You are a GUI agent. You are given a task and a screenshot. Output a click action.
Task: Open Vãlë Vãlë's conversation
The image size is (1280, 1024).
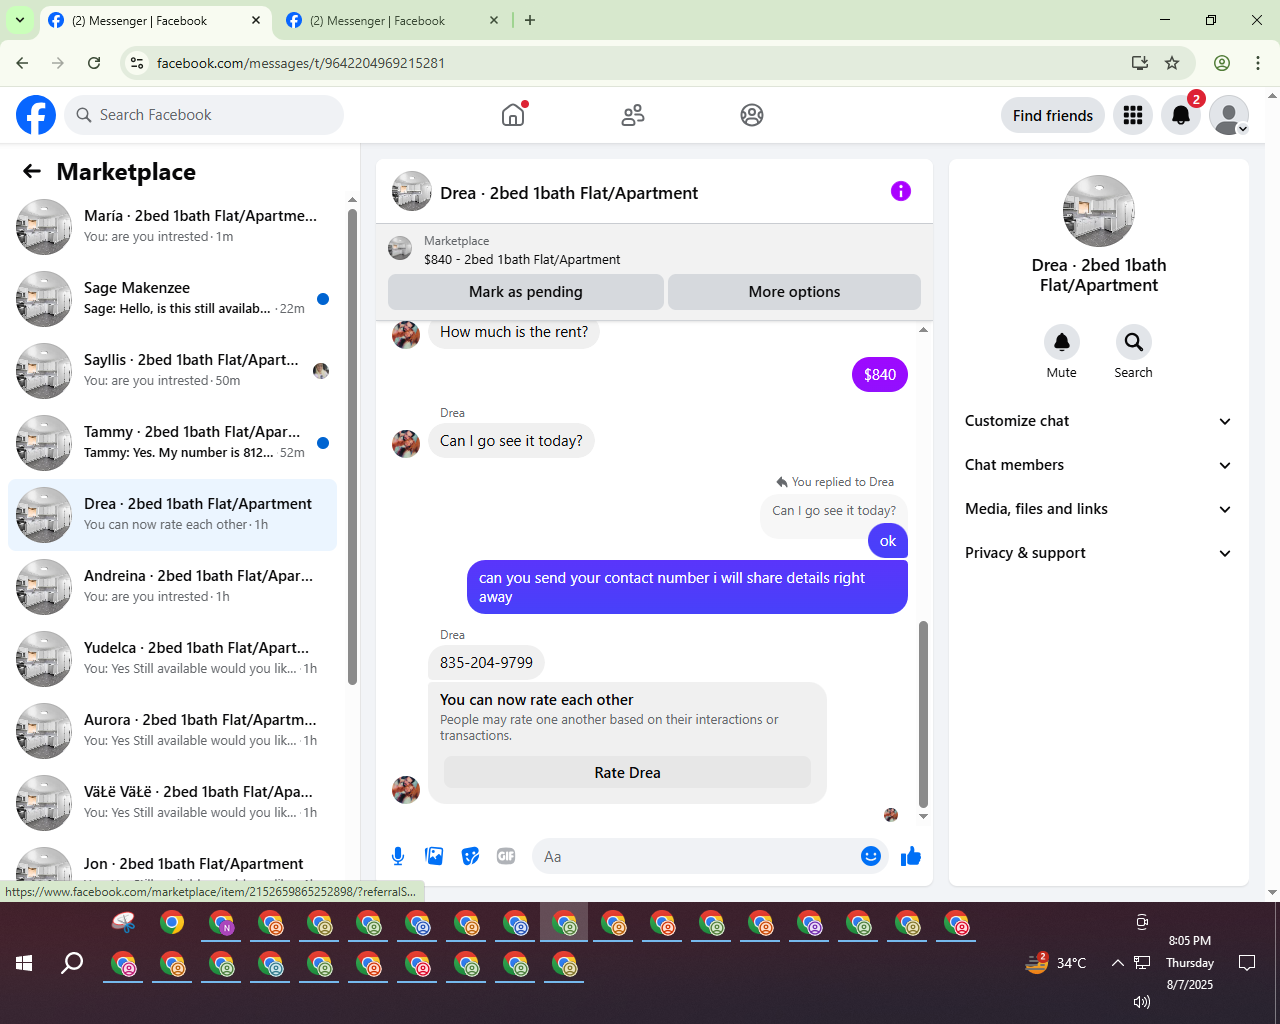pos(173,803)
